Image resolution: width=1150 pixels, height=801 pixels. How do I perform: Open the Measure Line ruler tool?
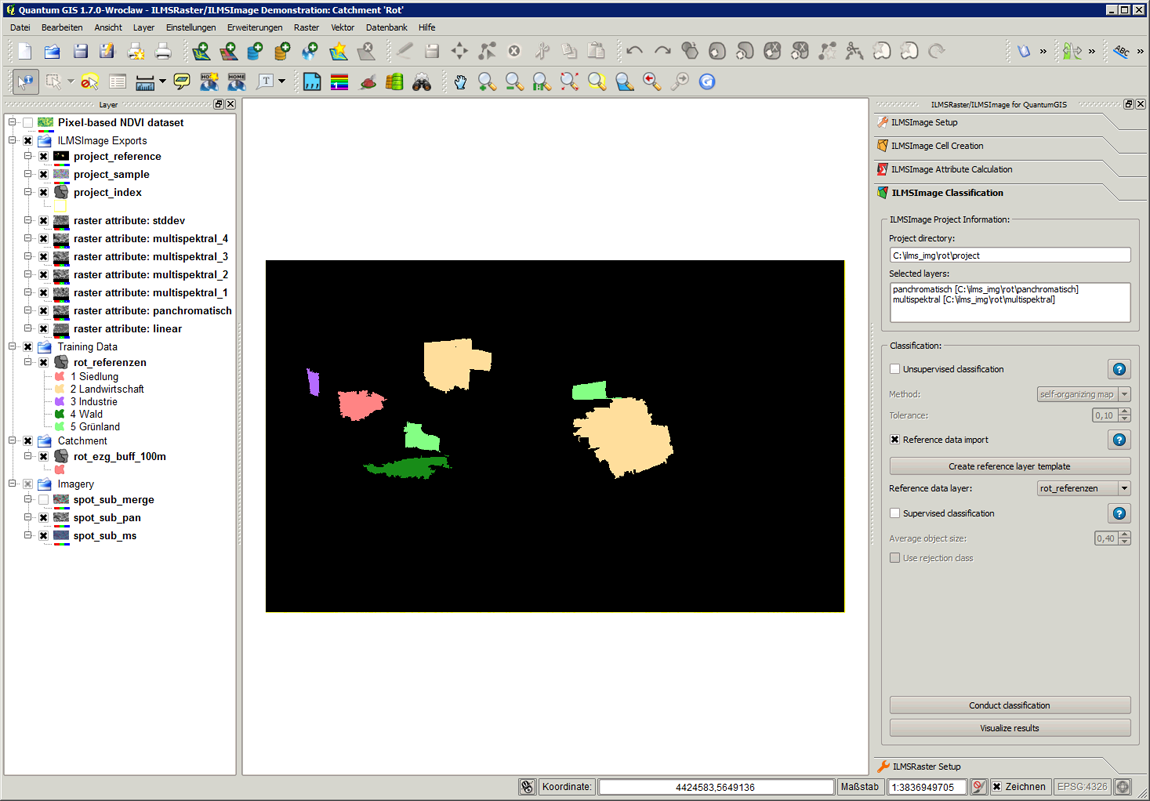[x=145, y=82]
